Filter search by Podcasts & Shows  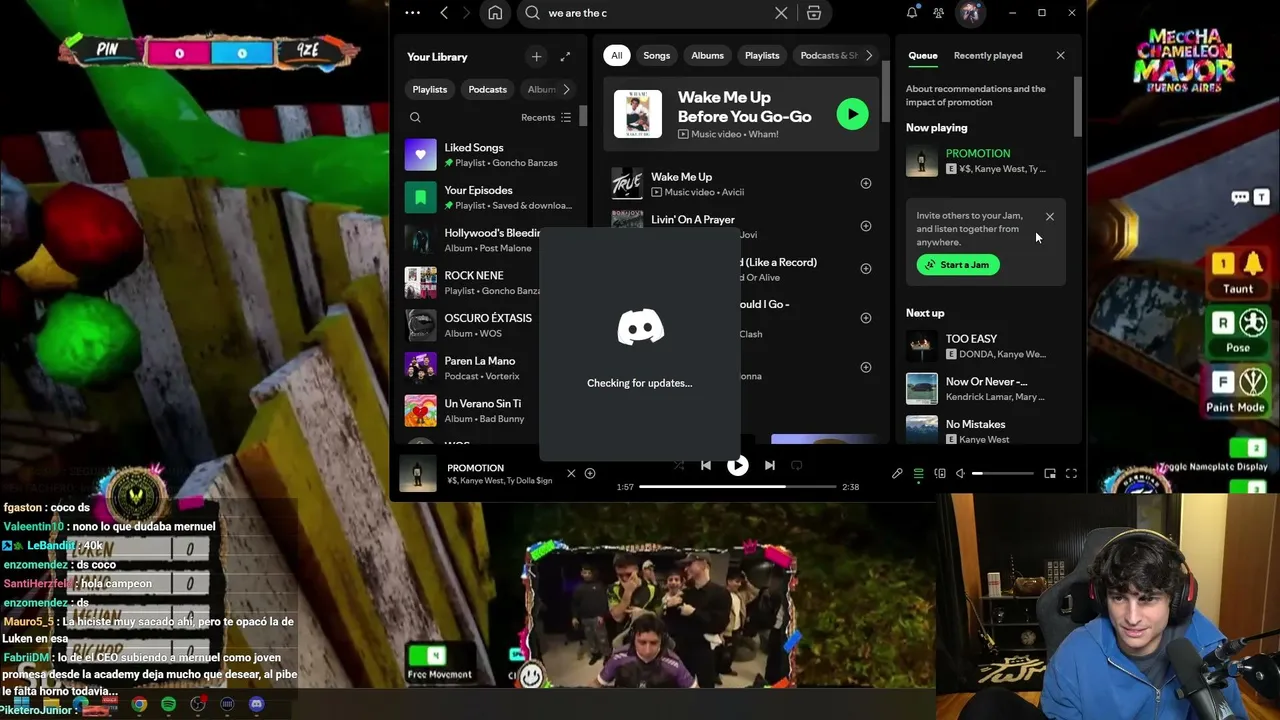click(x=826, y=56)
